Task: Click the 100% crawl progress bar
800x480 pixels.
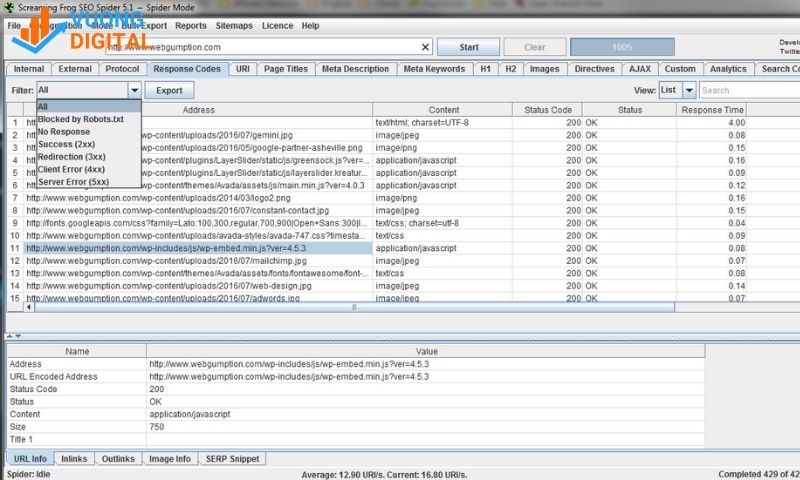Action: tap(622, 47)
